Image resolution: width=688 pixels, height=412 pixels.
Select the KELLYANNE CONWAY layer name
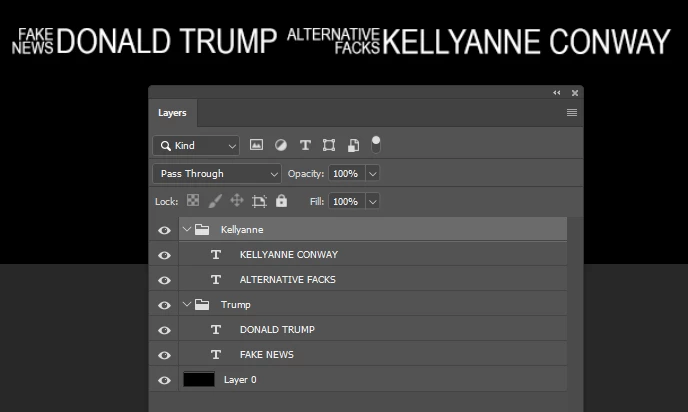pos(289,254)
